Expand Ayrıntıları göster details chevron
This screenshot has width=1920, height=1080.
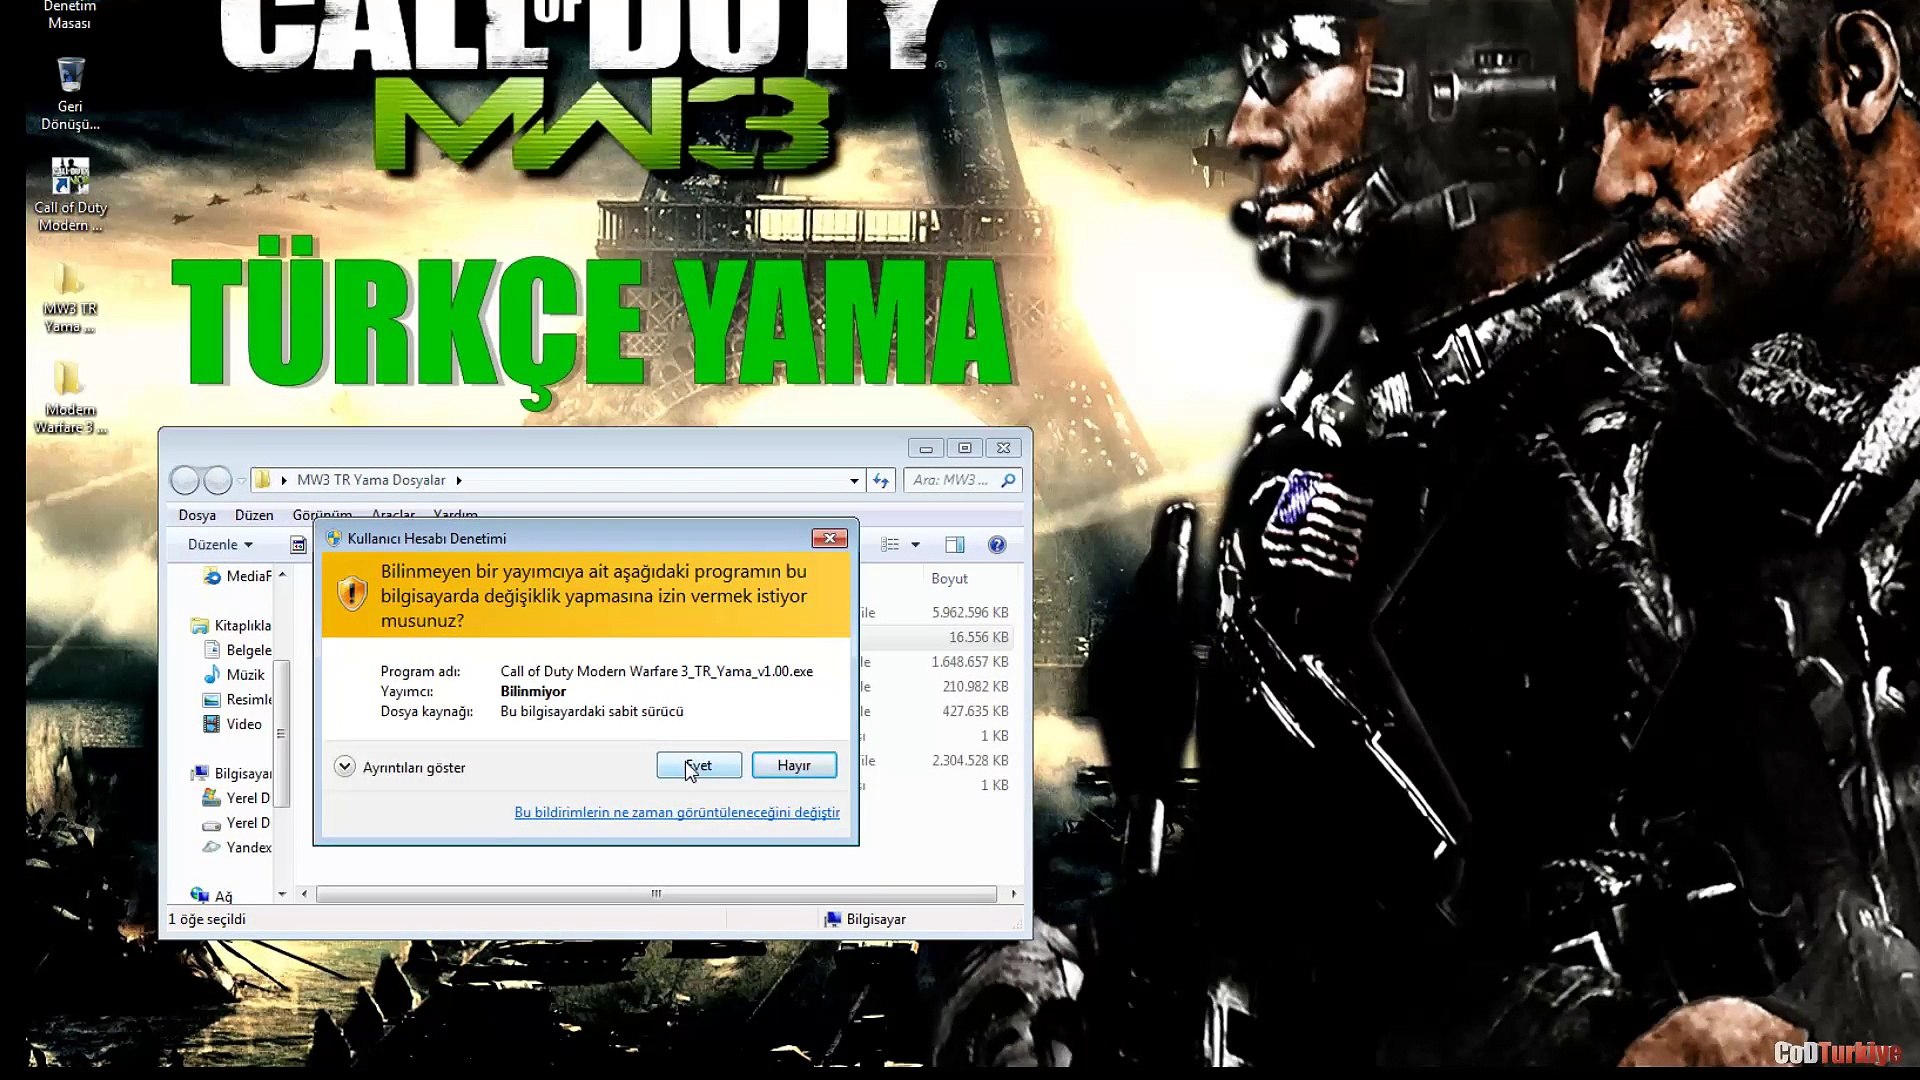click(x=345, y=767)
